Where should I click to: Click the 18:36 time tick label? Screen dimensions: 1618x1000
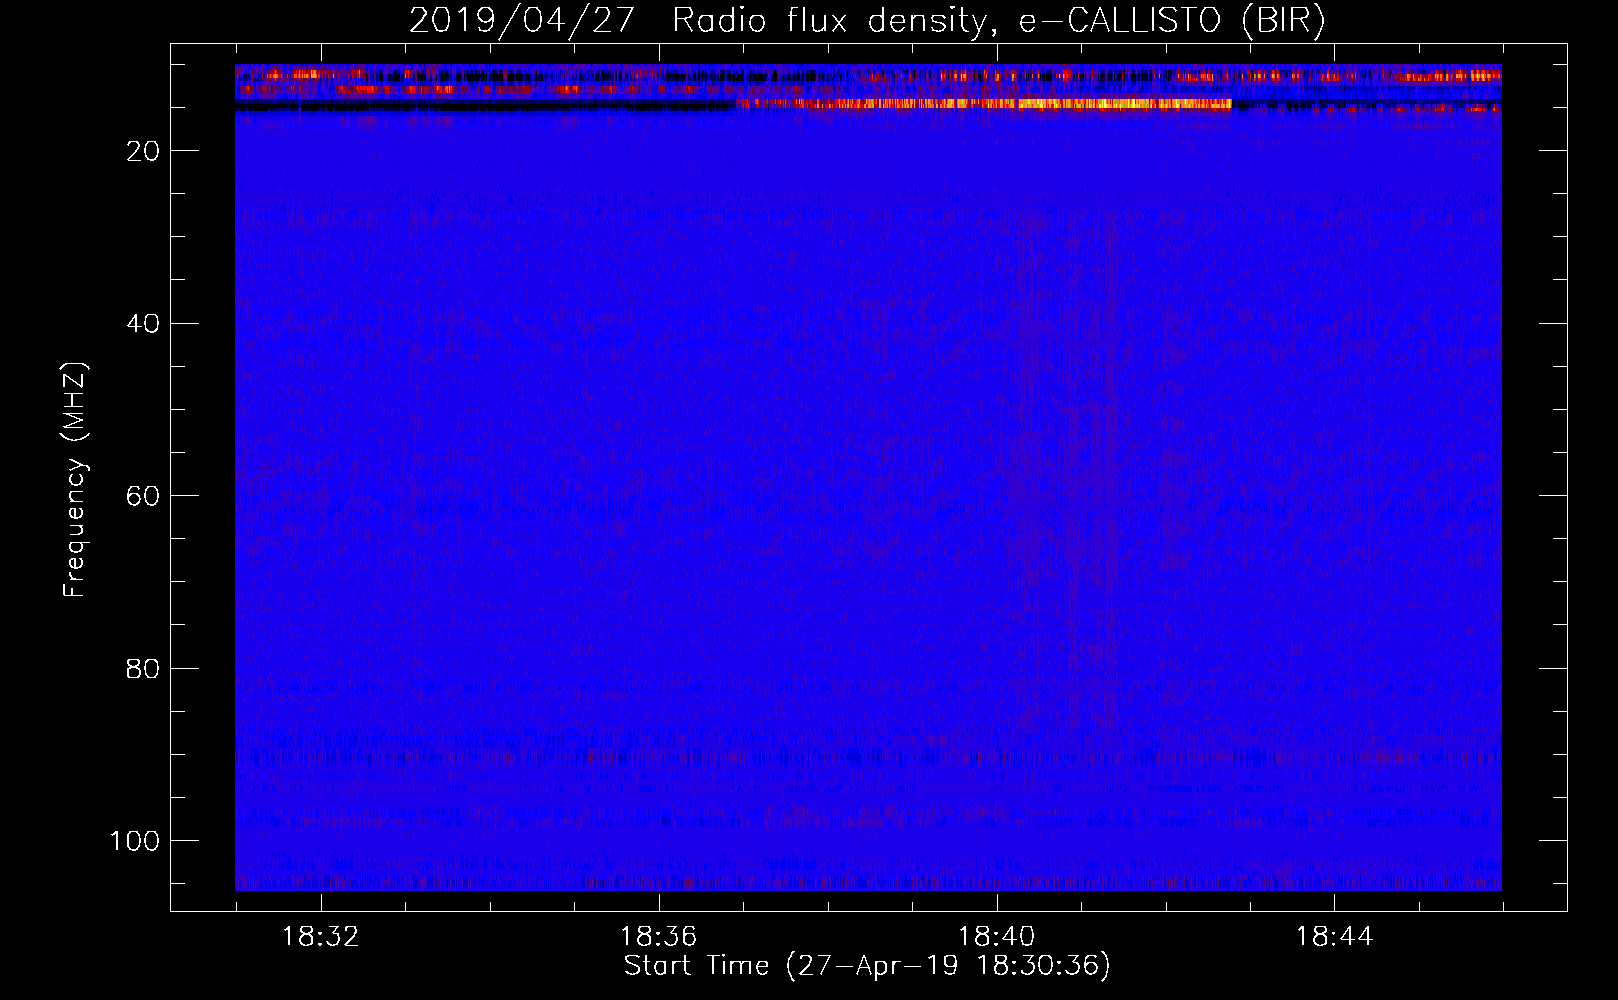(658, 937)
